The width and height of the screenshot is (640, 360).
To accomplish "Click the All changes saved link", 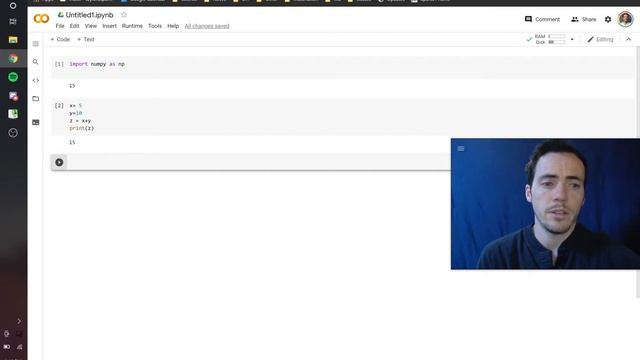I will point(207,26).
